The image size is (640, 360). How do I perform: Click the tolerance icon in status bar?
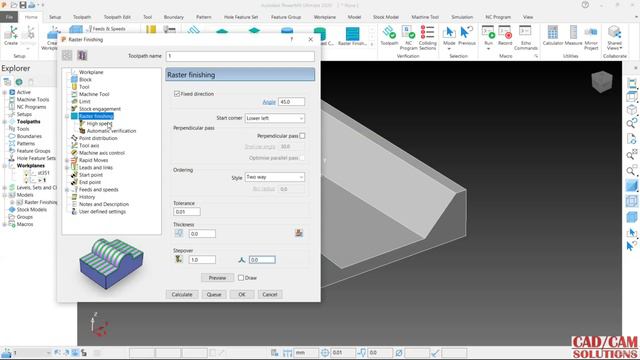(x=325, y=353)
